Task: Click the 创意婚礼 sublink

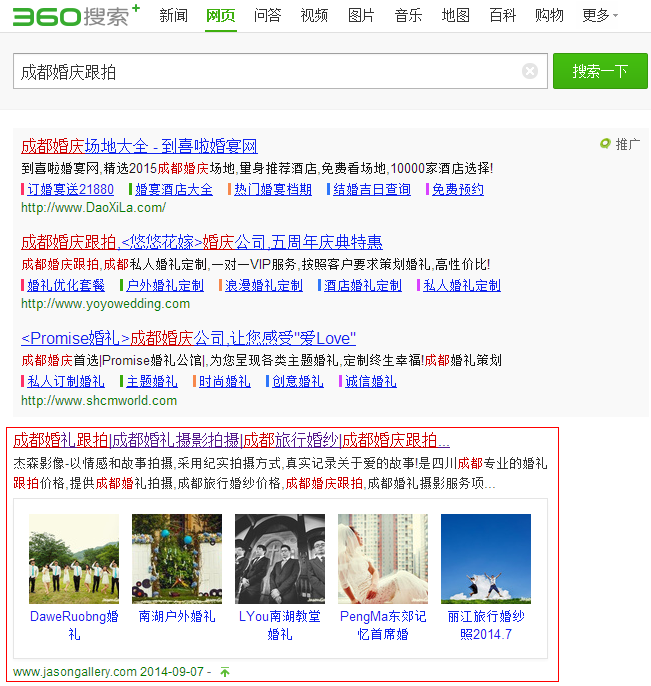Action: coord(297,381)
